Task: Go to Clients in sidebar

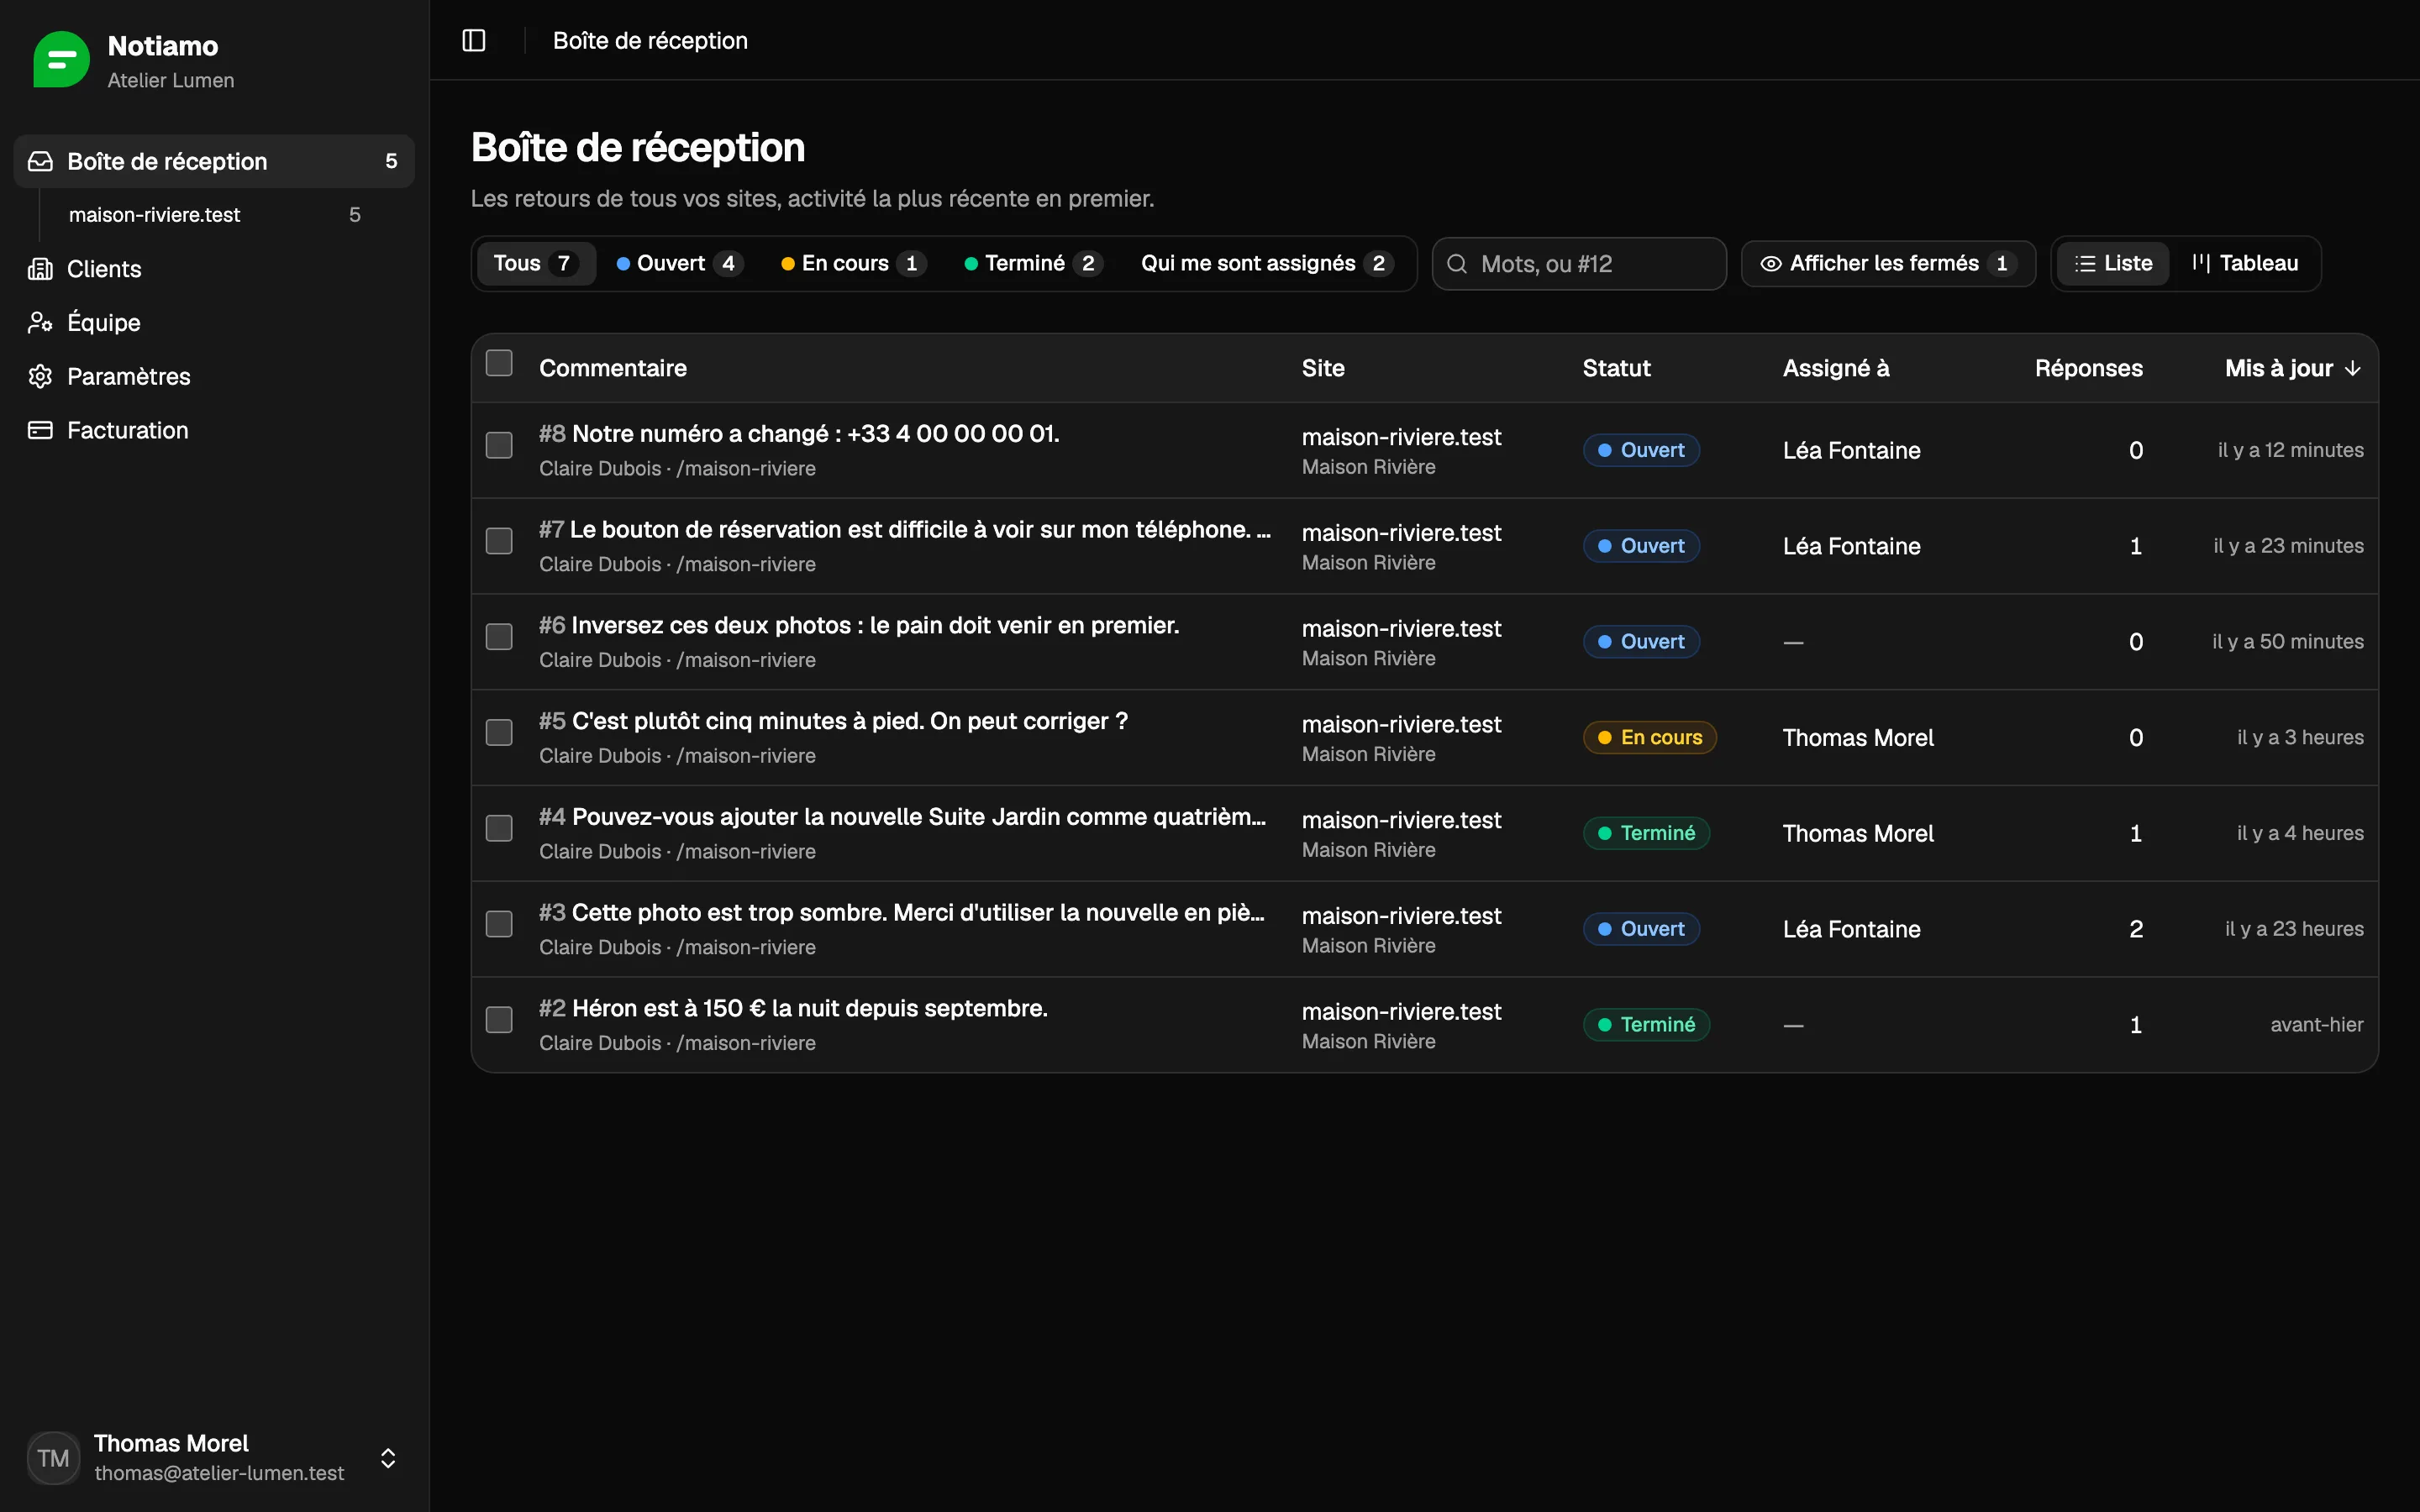Action: 214,269
